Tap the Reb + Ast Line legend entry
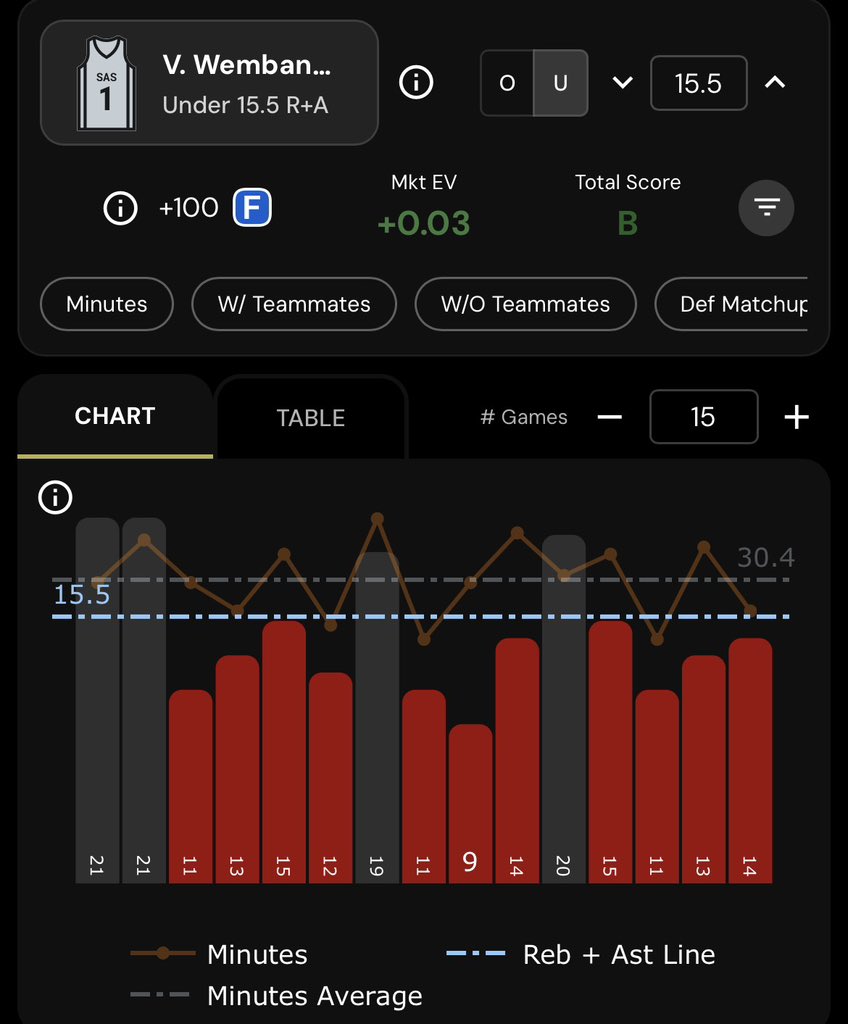The width and height of the screenshot is (848, 1024). tap(580, 954)
